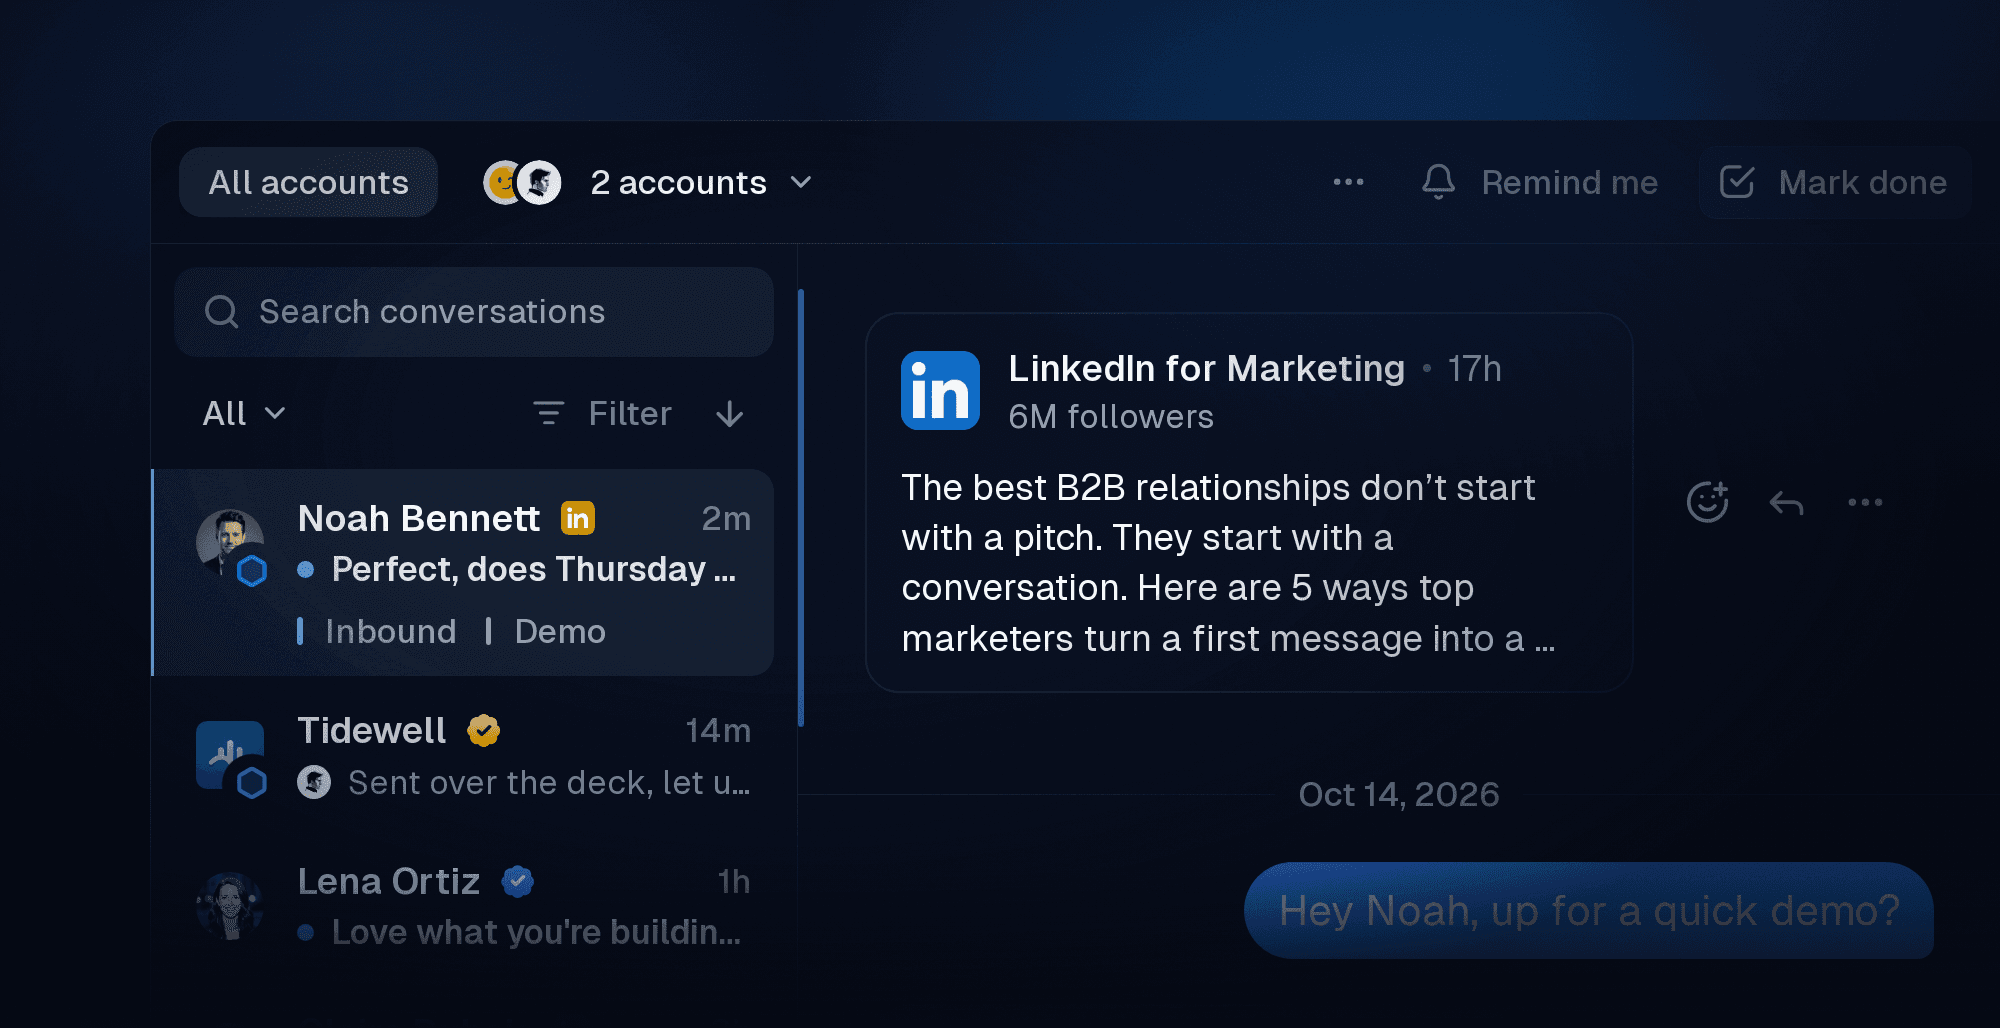Click Noah Bennett's avatar
Screen dimensions: 2000x1028
[231, 545]
